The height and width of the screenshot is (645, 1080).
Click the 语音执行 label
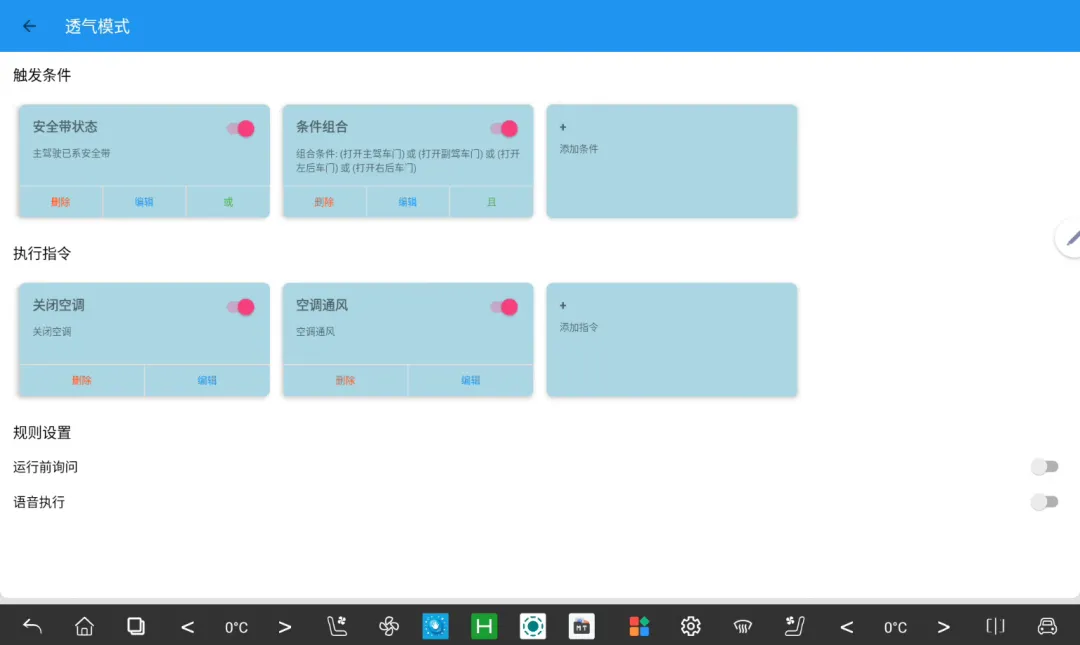click(x=39, y=502)
